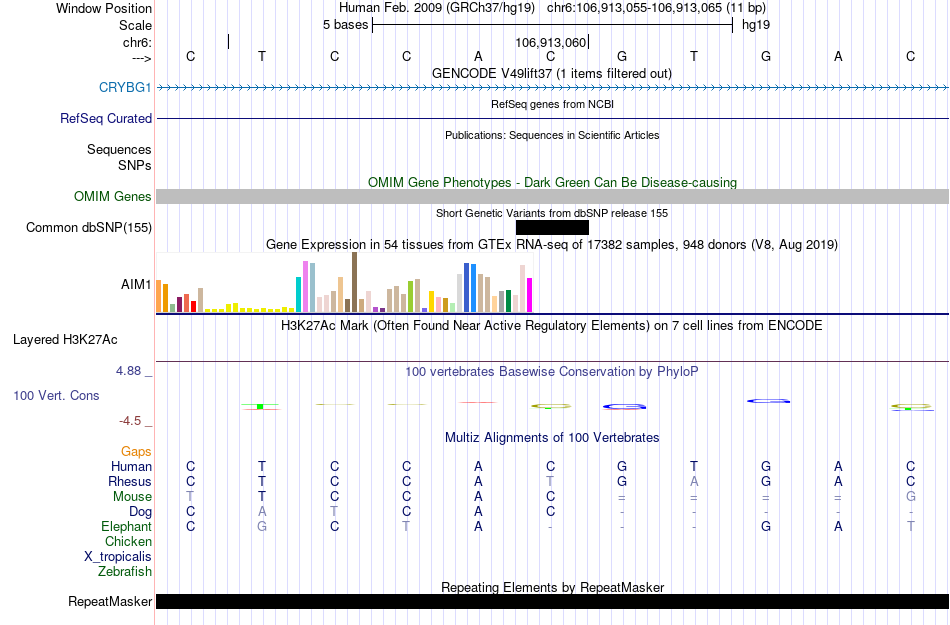
Task: Click the RepeatMasker track label
Action: tap(110, 602)
